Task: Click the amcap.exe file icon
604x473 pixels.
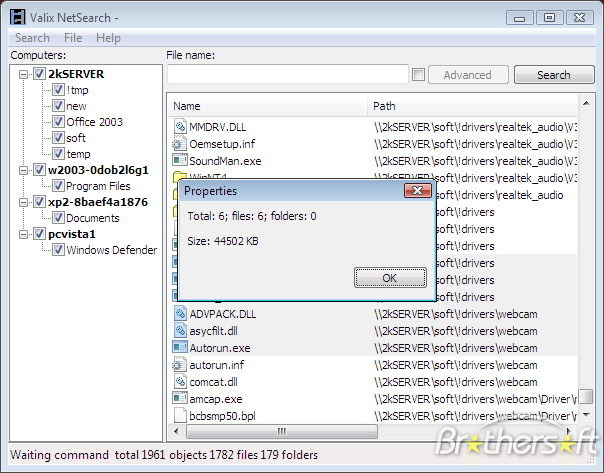Action: (180, 398)
